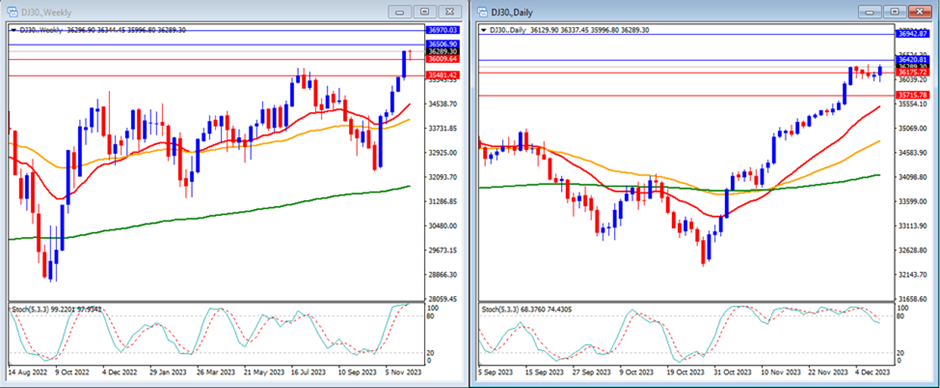Select the blue 36420.81 level label
940x388 pixels.
click(x=913, y=59)
